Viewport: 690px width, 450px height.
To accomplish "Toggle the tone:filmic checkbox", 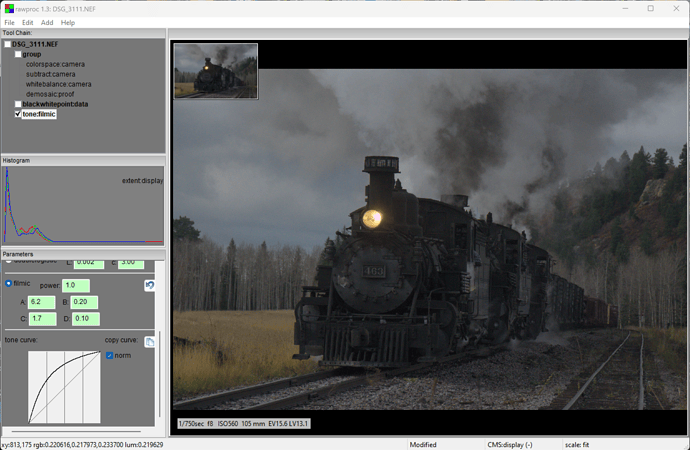I will click(18, 114).
